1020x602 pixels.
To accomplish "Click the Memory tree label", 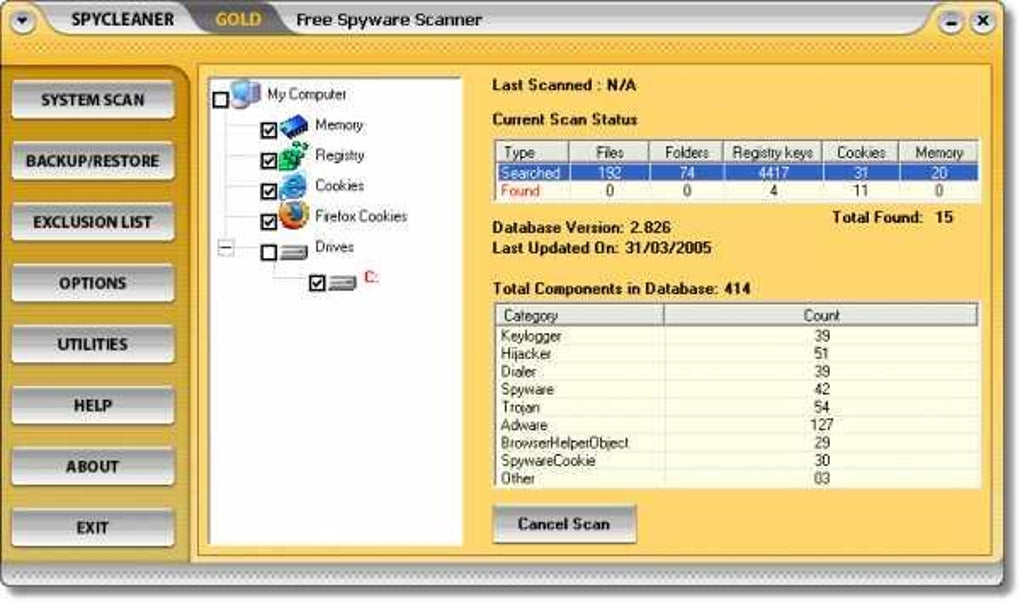I will tap(339, 125).
